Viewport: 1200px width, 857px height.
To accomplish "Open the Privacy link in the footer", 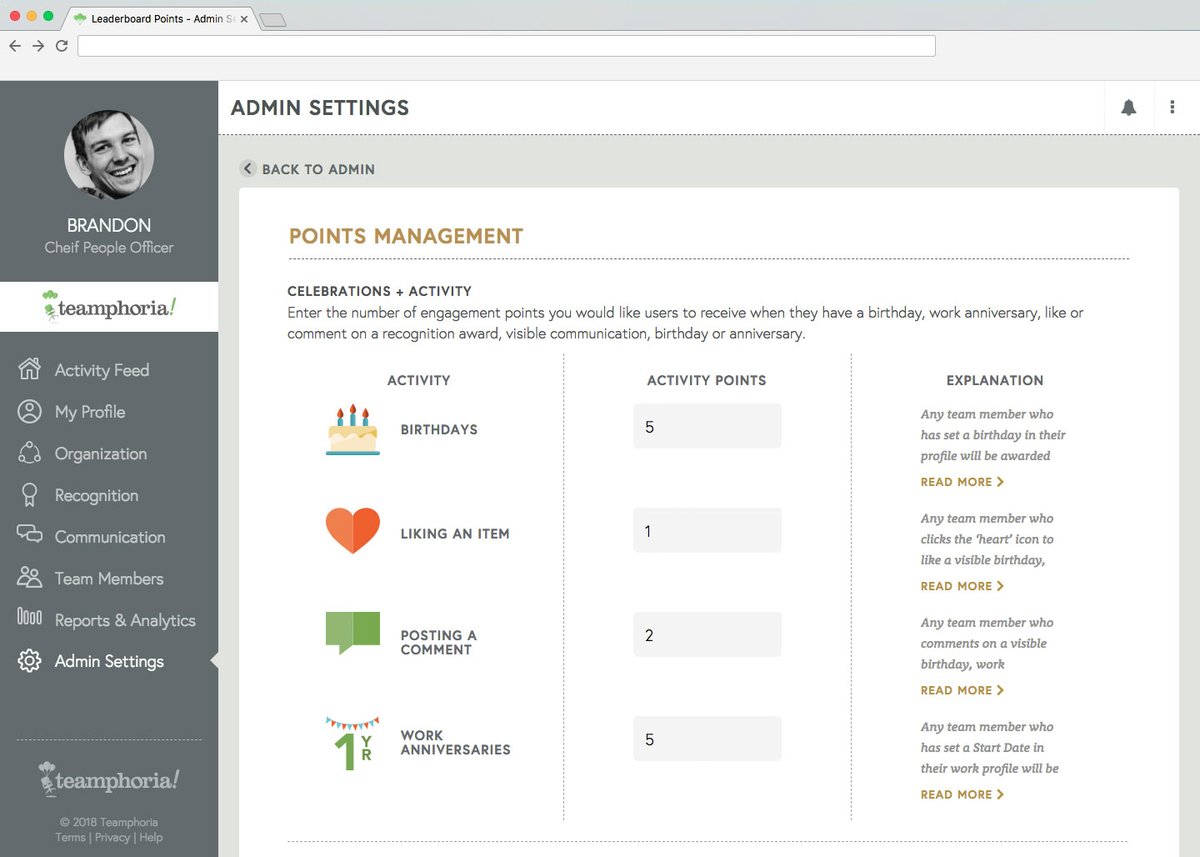I will 112,837.
